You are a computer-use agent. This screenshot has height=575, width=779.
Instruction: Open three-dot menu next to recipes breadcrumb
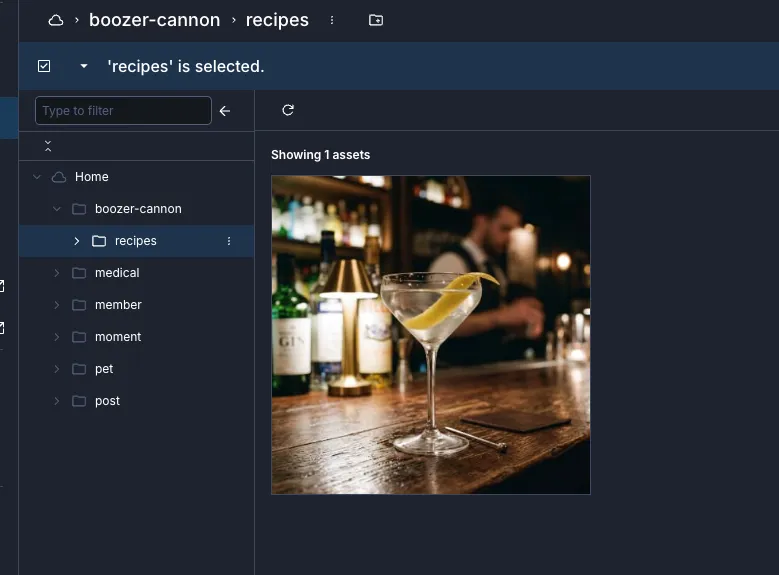click(x=332, y=20)
